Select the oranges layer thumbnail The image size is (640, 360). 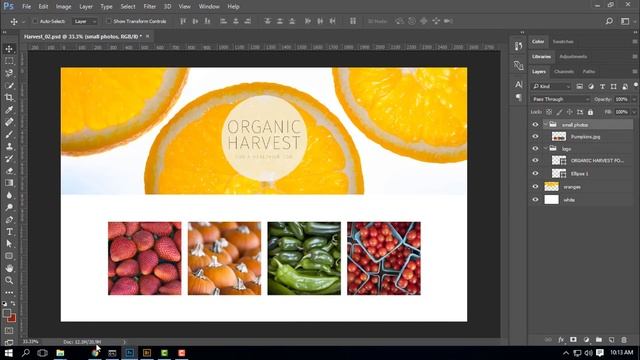(551, 187)
